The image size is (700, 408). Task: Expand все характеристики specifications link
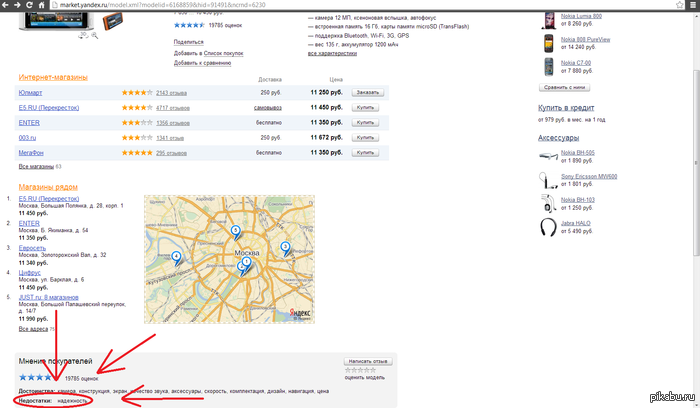pyautogui.click(x=330, y=52)
